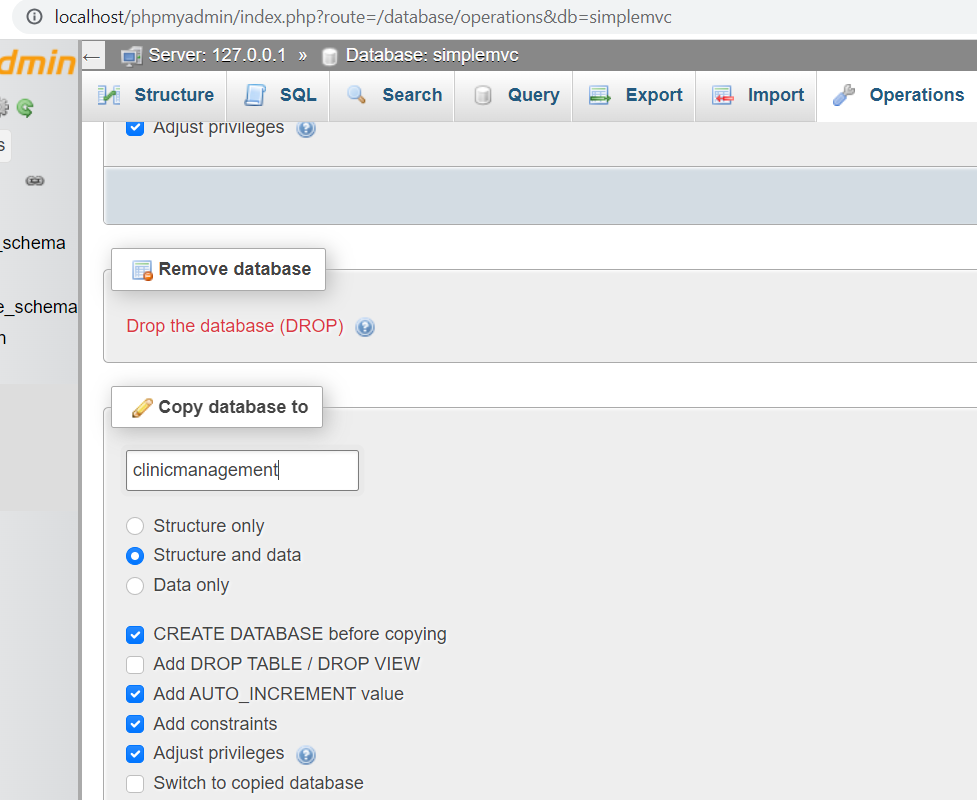This screenshot has height=800, width=977.
Task: Open Server: 127.0.0.1 breadcrumb link
Action: [217, 55]
